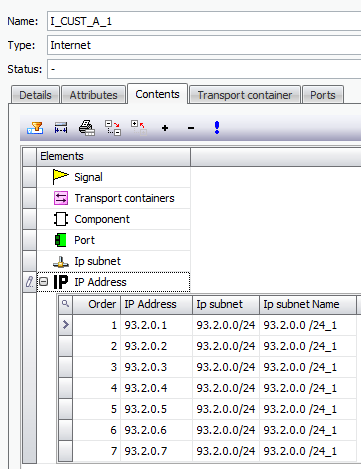Collapse the IP Address node
The image size is (361, 469).
point(43,282)
